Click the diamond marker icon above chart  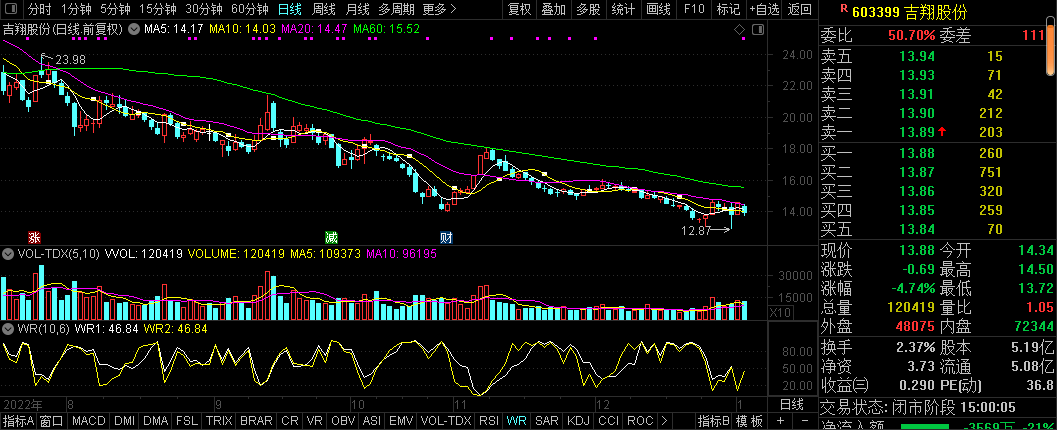point(742,29)
